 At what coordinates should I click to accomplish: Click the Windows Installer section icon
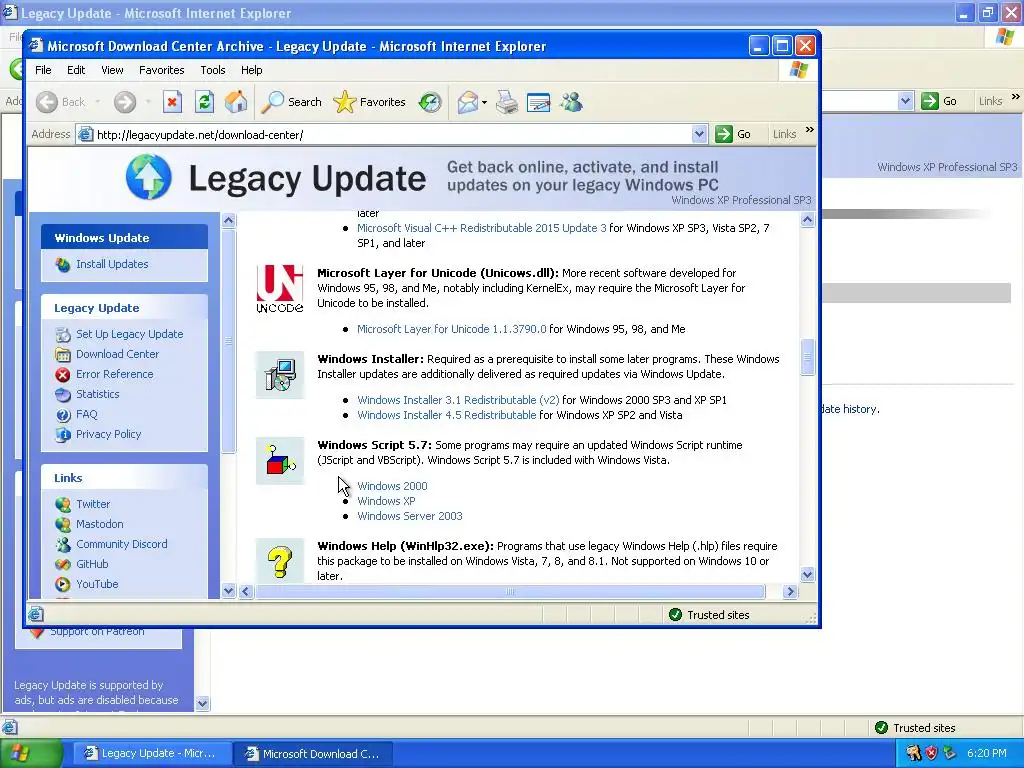[280, 375]
